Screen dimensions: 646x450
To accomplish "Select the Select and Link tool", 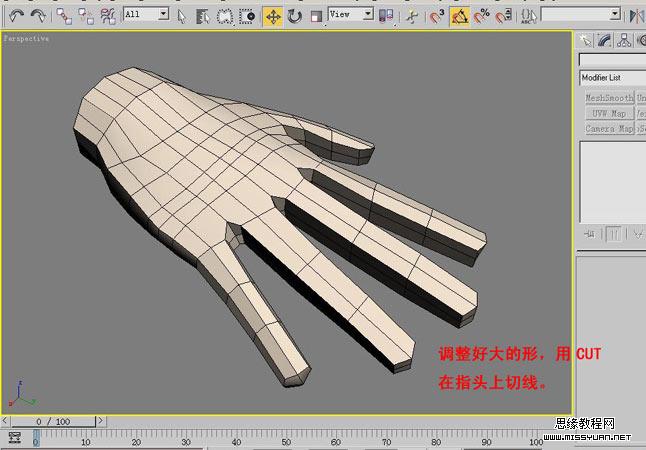I will click(x=64, y=16).
